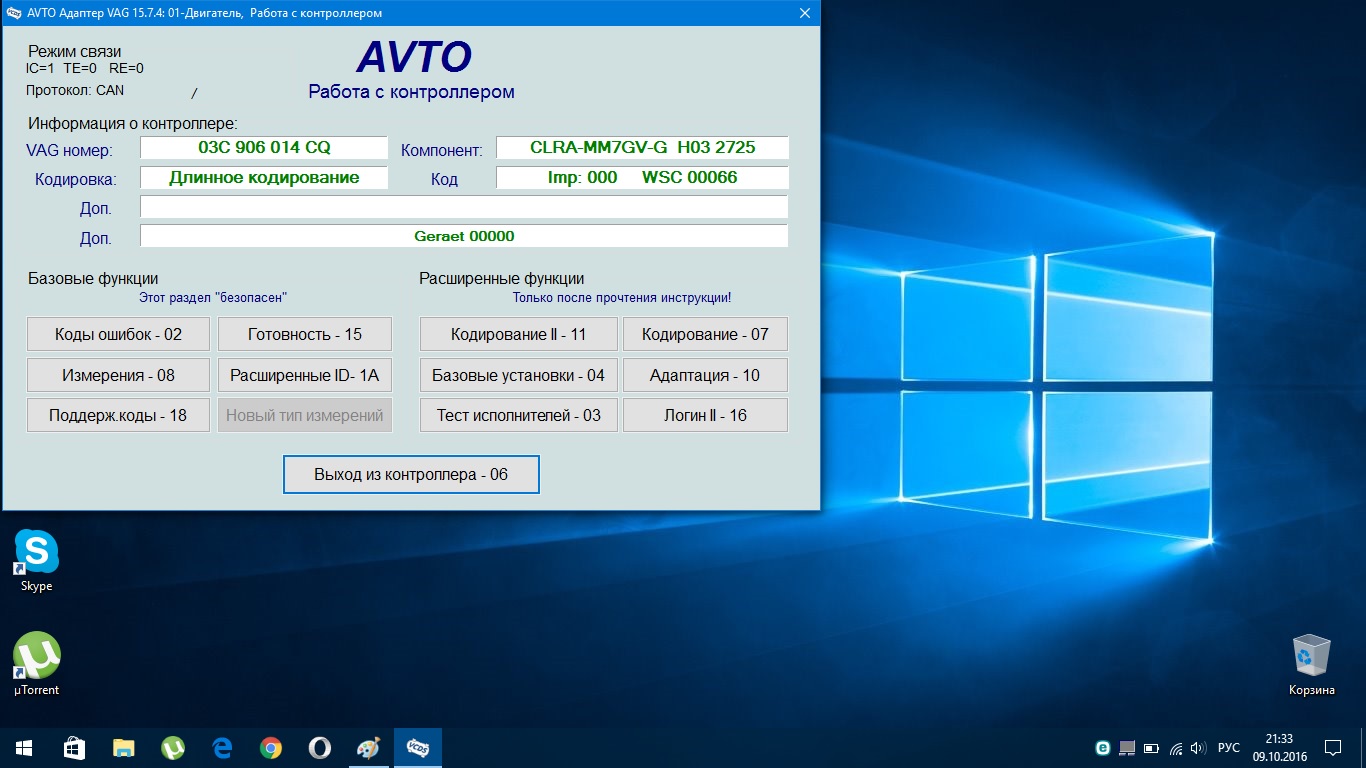Click the volume icon in system tray
Image resolution: width=1366 pixels, height=768 pixels.
(1198, 747)
